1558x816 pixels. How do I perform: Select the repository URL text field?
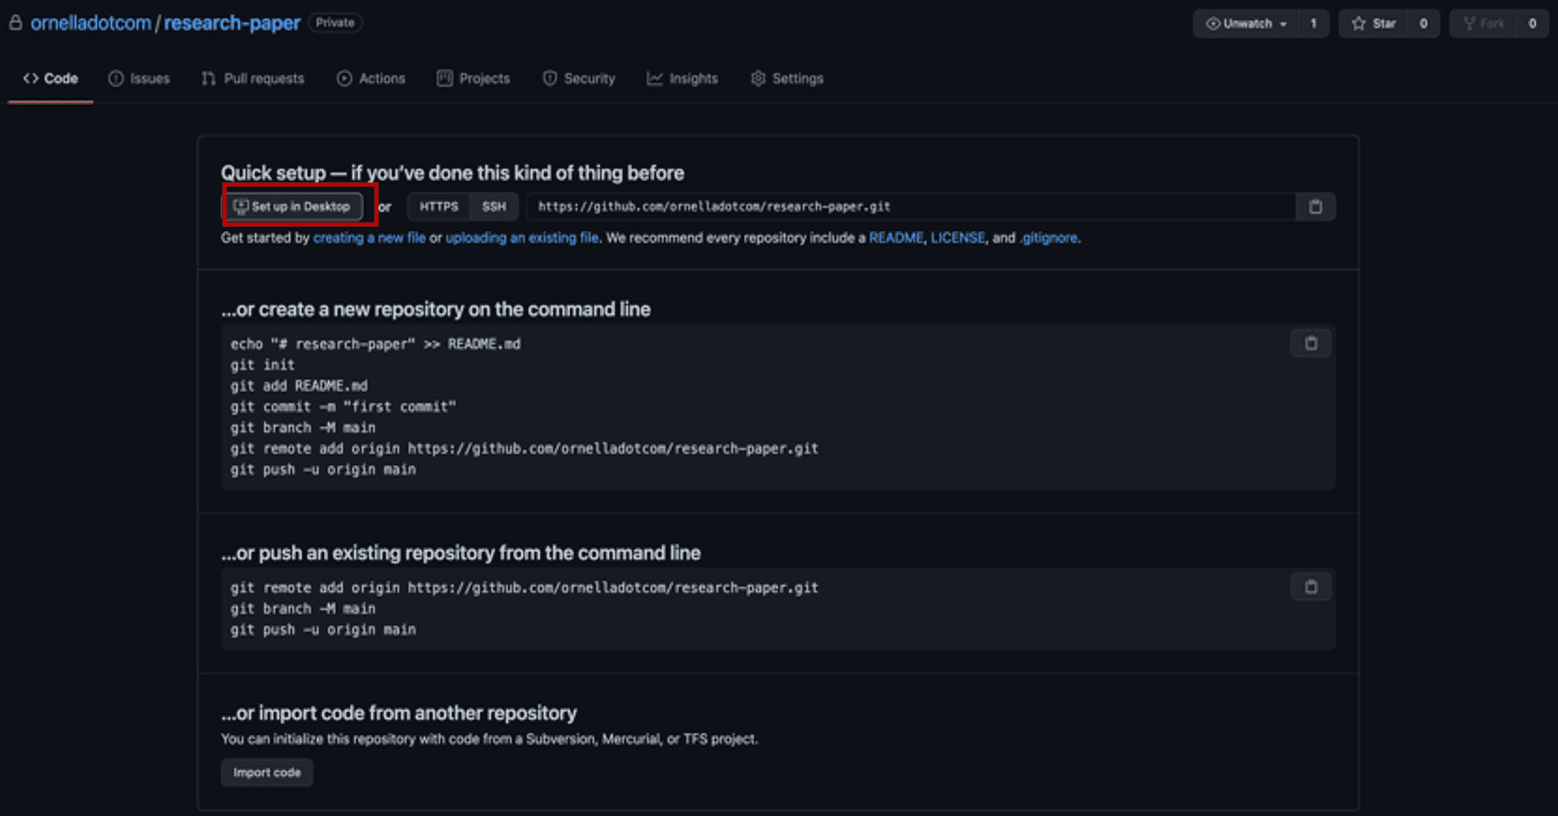point(911,206)
